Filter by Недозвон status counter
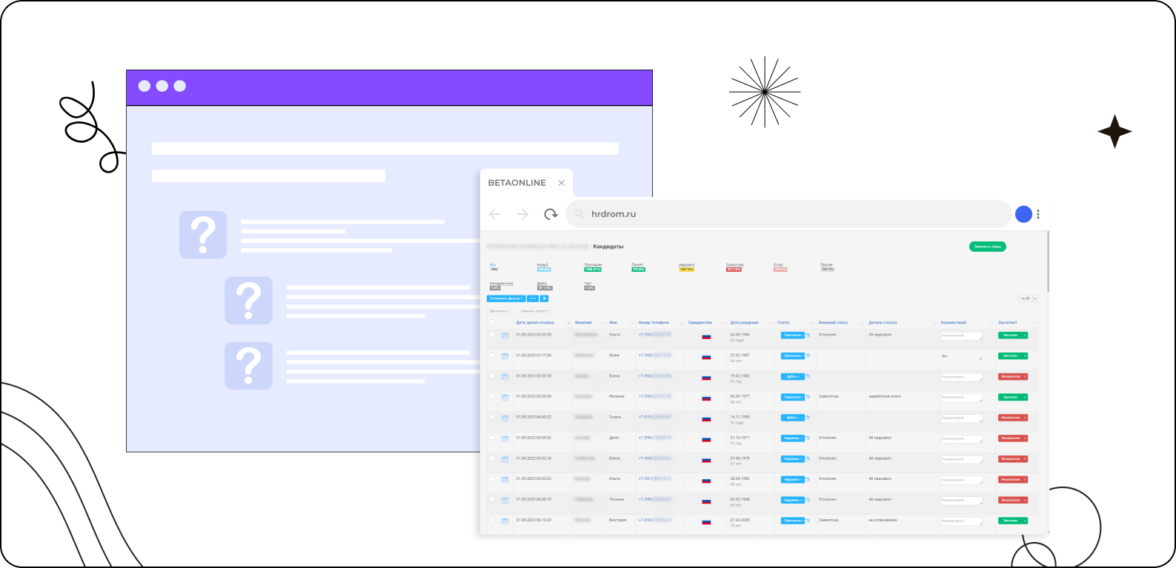Viewport: 1176px width, 568px height. pyautogui.click(x=686, y=267)
